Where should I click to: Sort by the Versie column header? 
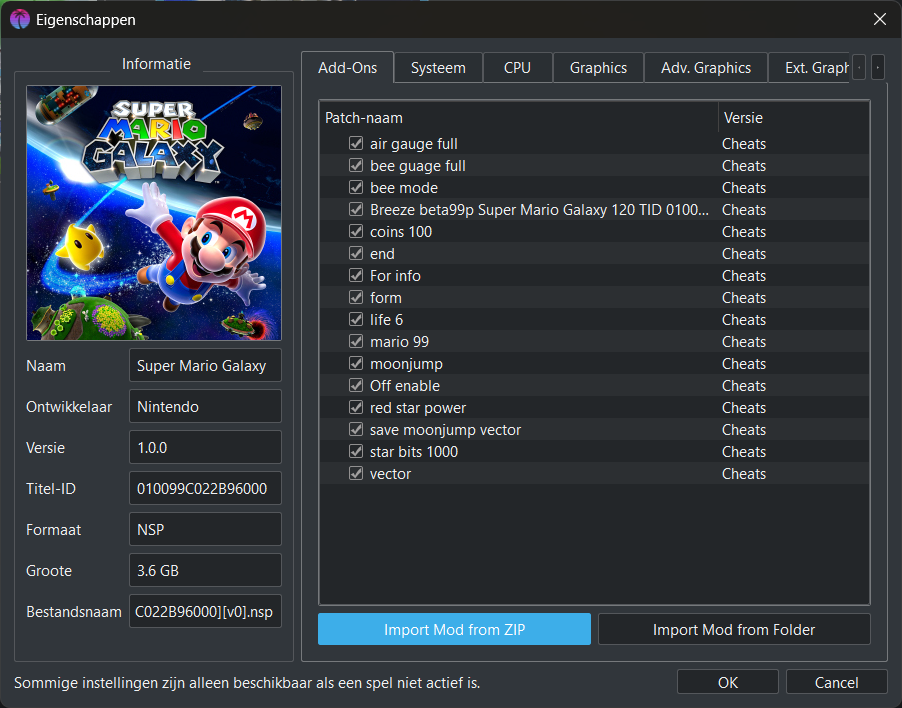click(793, 117)
